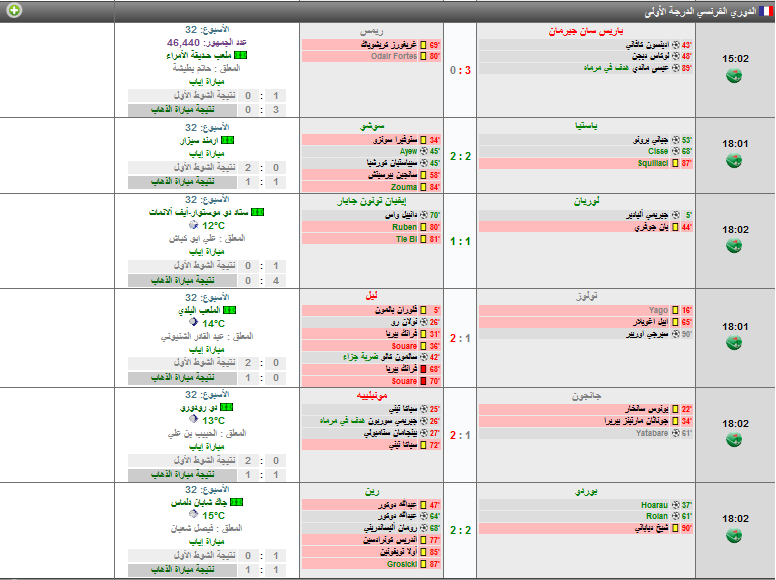Click the weather icon next to 12°C
This screenshot has width=776, height=580.
[x=194, y=225]
